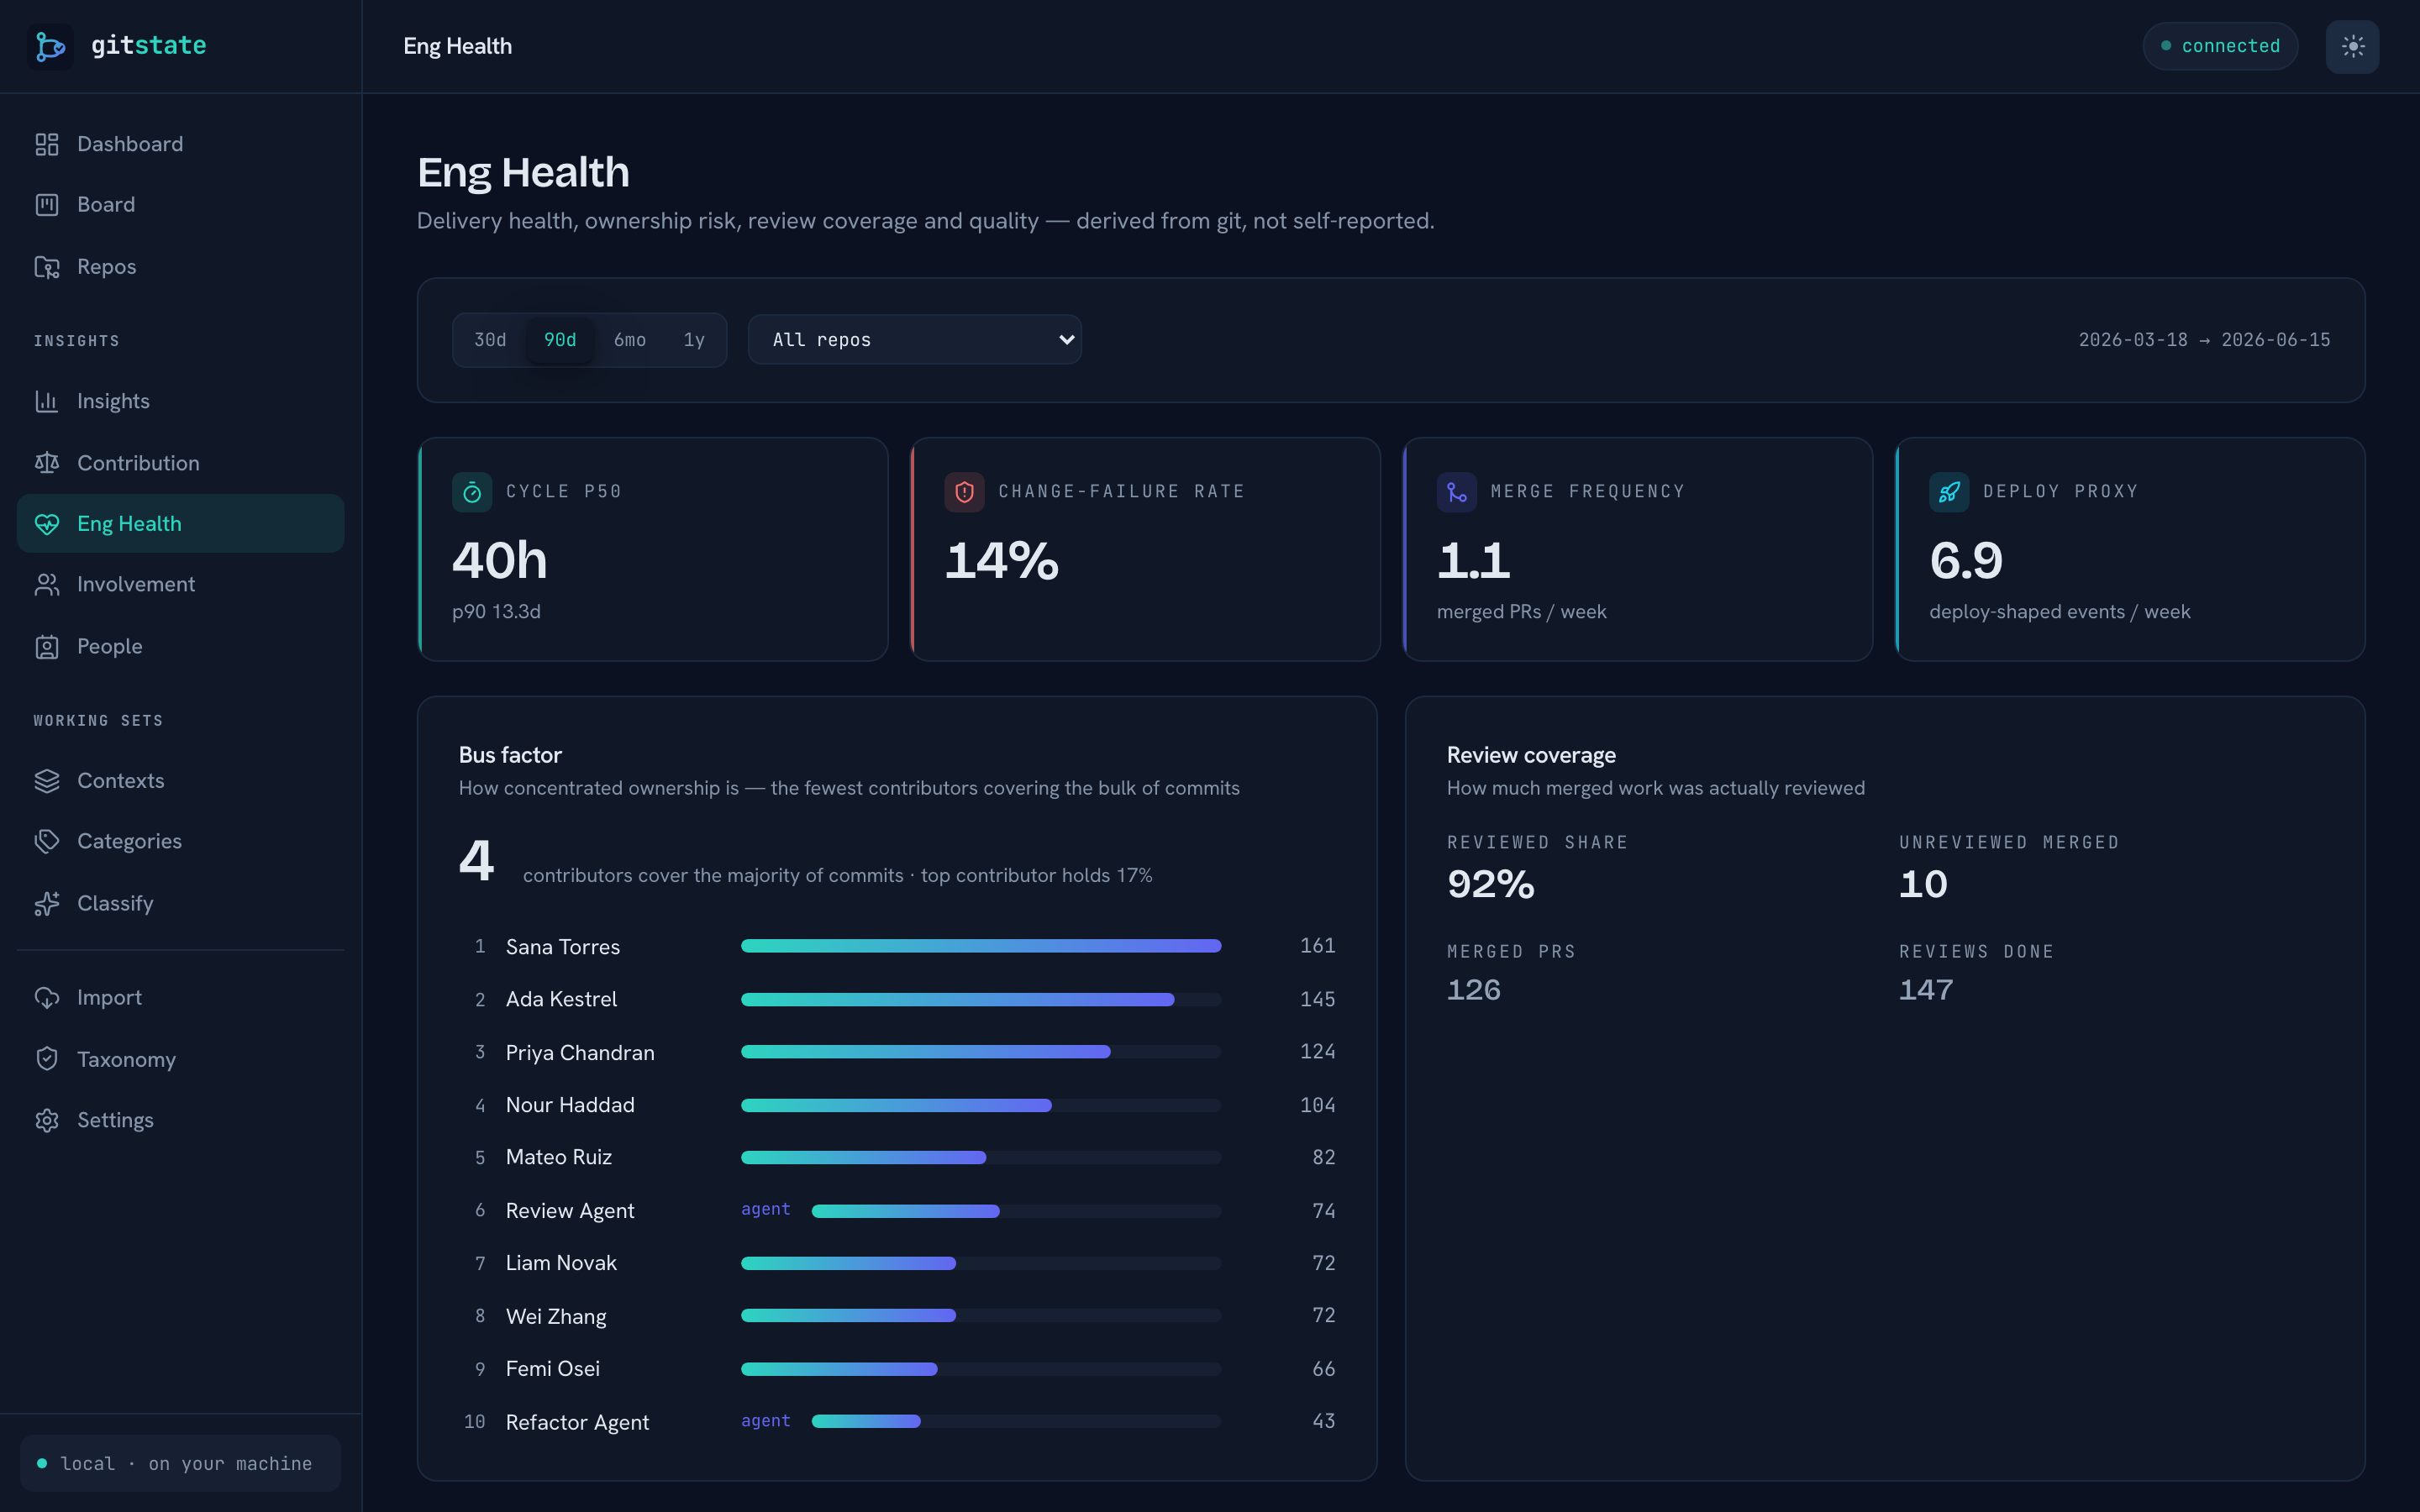Click the Eng Health heartbeat icon
This screenshot has width=2420, height=1512.
tap(47, 524)
